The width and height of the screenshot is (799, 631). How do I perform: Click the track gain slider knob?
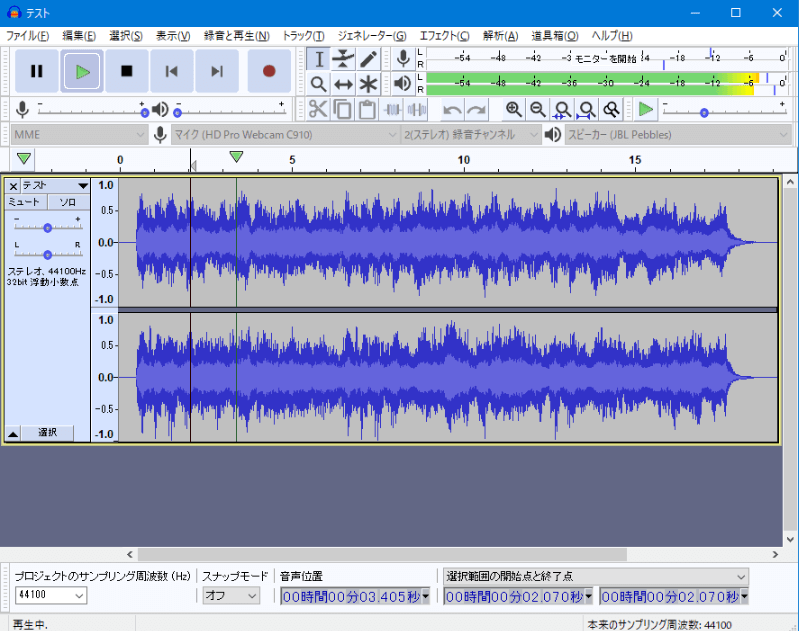coord(47,227)
